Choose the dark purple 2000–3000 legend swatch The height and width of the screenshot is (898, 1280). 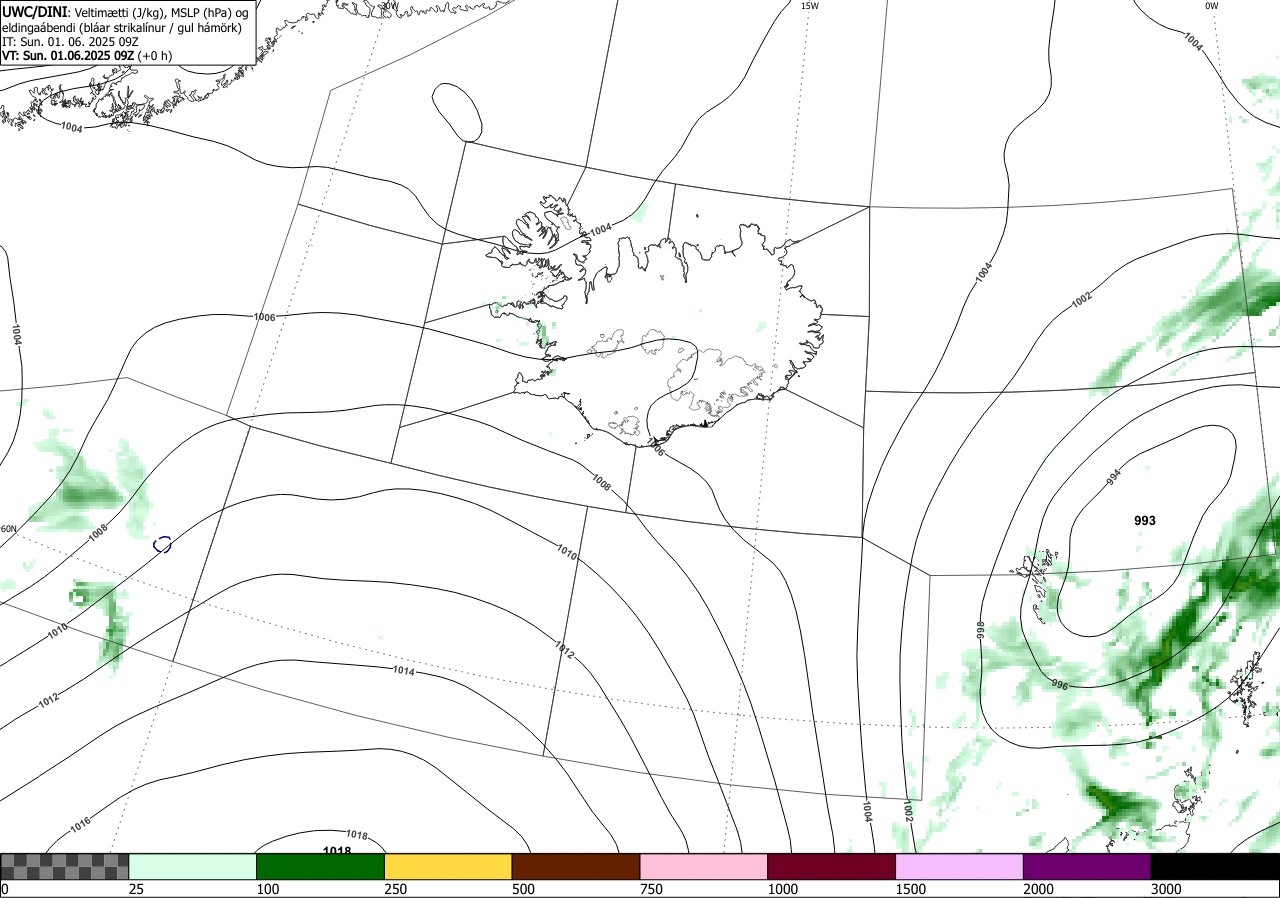coord(1087,866)
